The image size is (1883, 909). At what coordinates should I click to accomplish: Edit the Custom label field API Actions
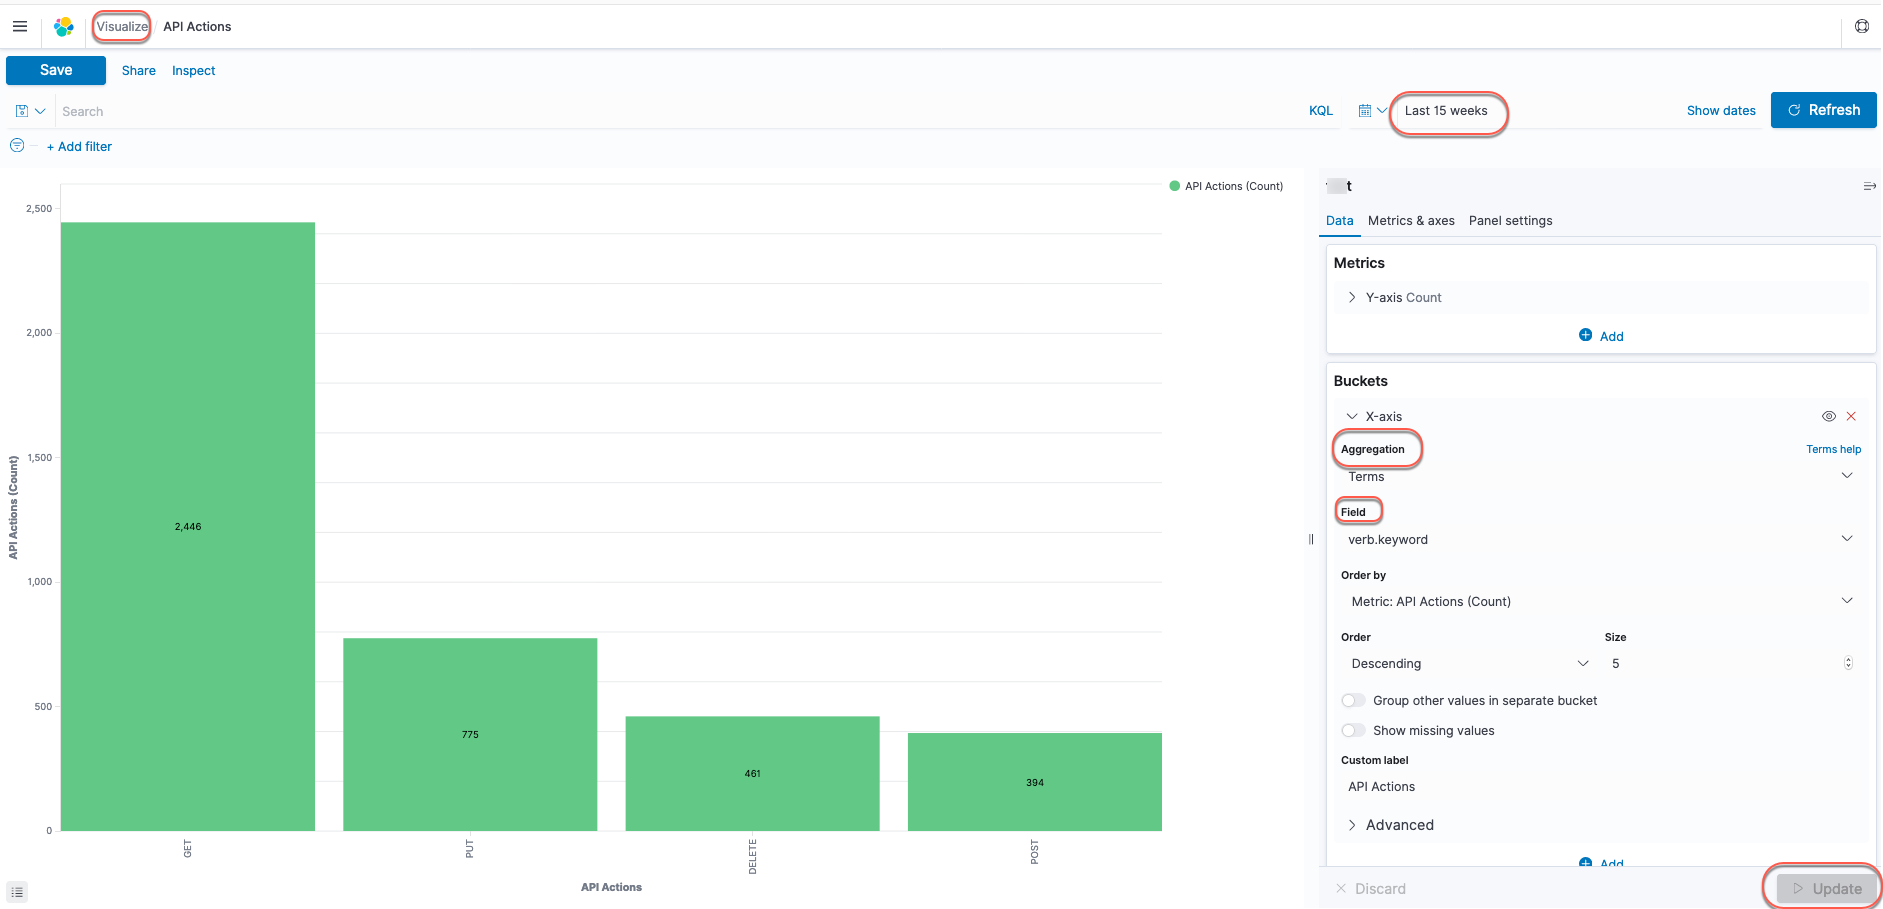point(1600,787)
